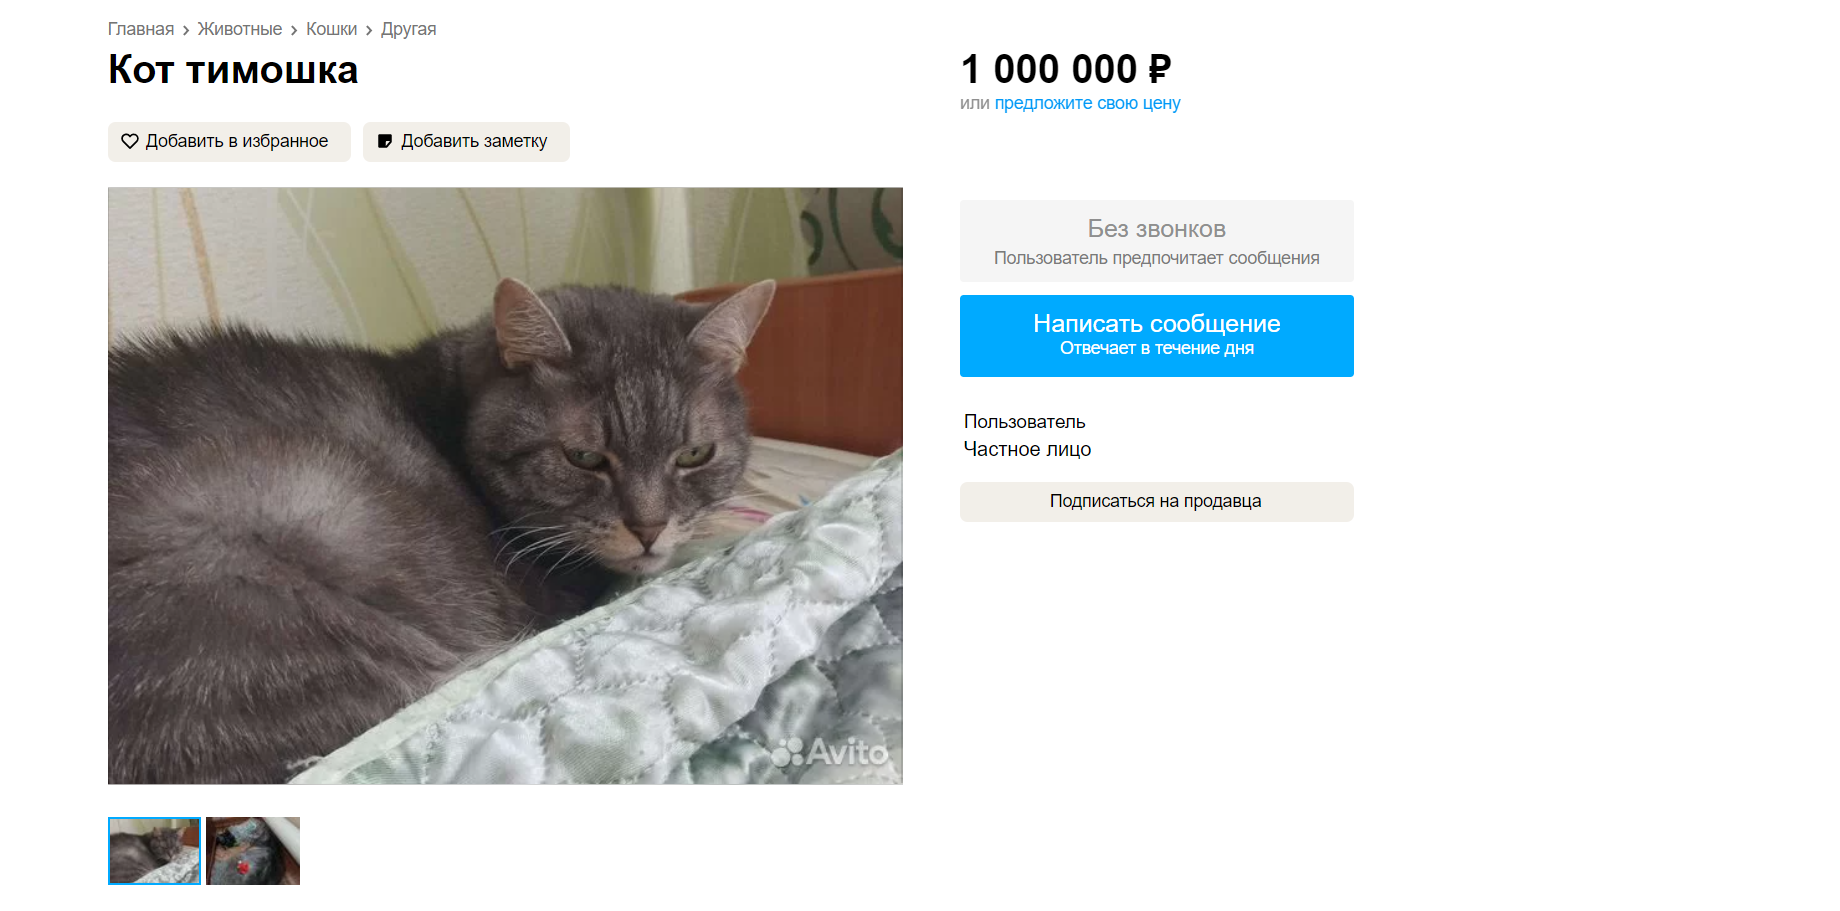Subscribe via Подписаться на продавца button
1840x911 pixels.
(x=1157, y=502)
